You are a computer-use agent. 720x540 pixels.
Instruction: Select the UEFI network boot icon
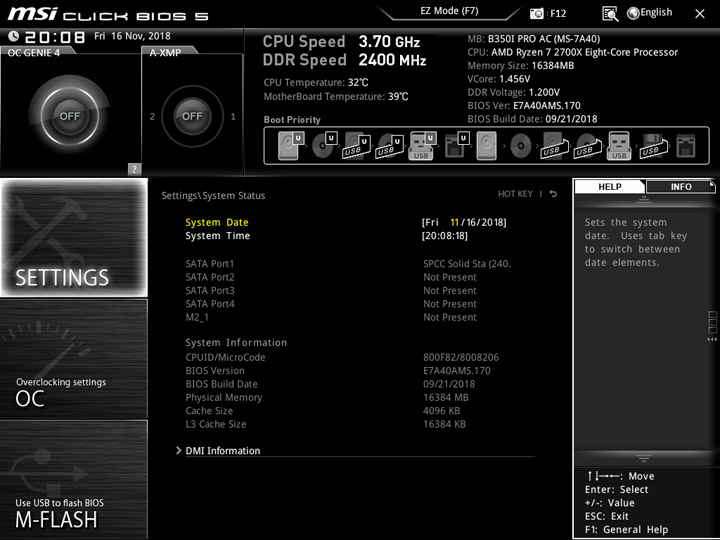[x=456, y=146]
